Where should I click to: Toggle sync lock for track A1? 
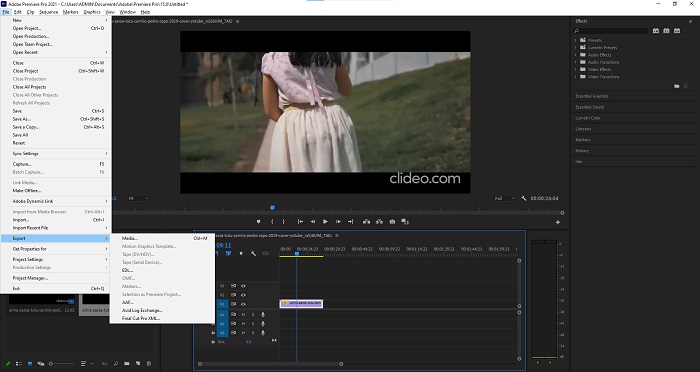[x=233, y=314]
